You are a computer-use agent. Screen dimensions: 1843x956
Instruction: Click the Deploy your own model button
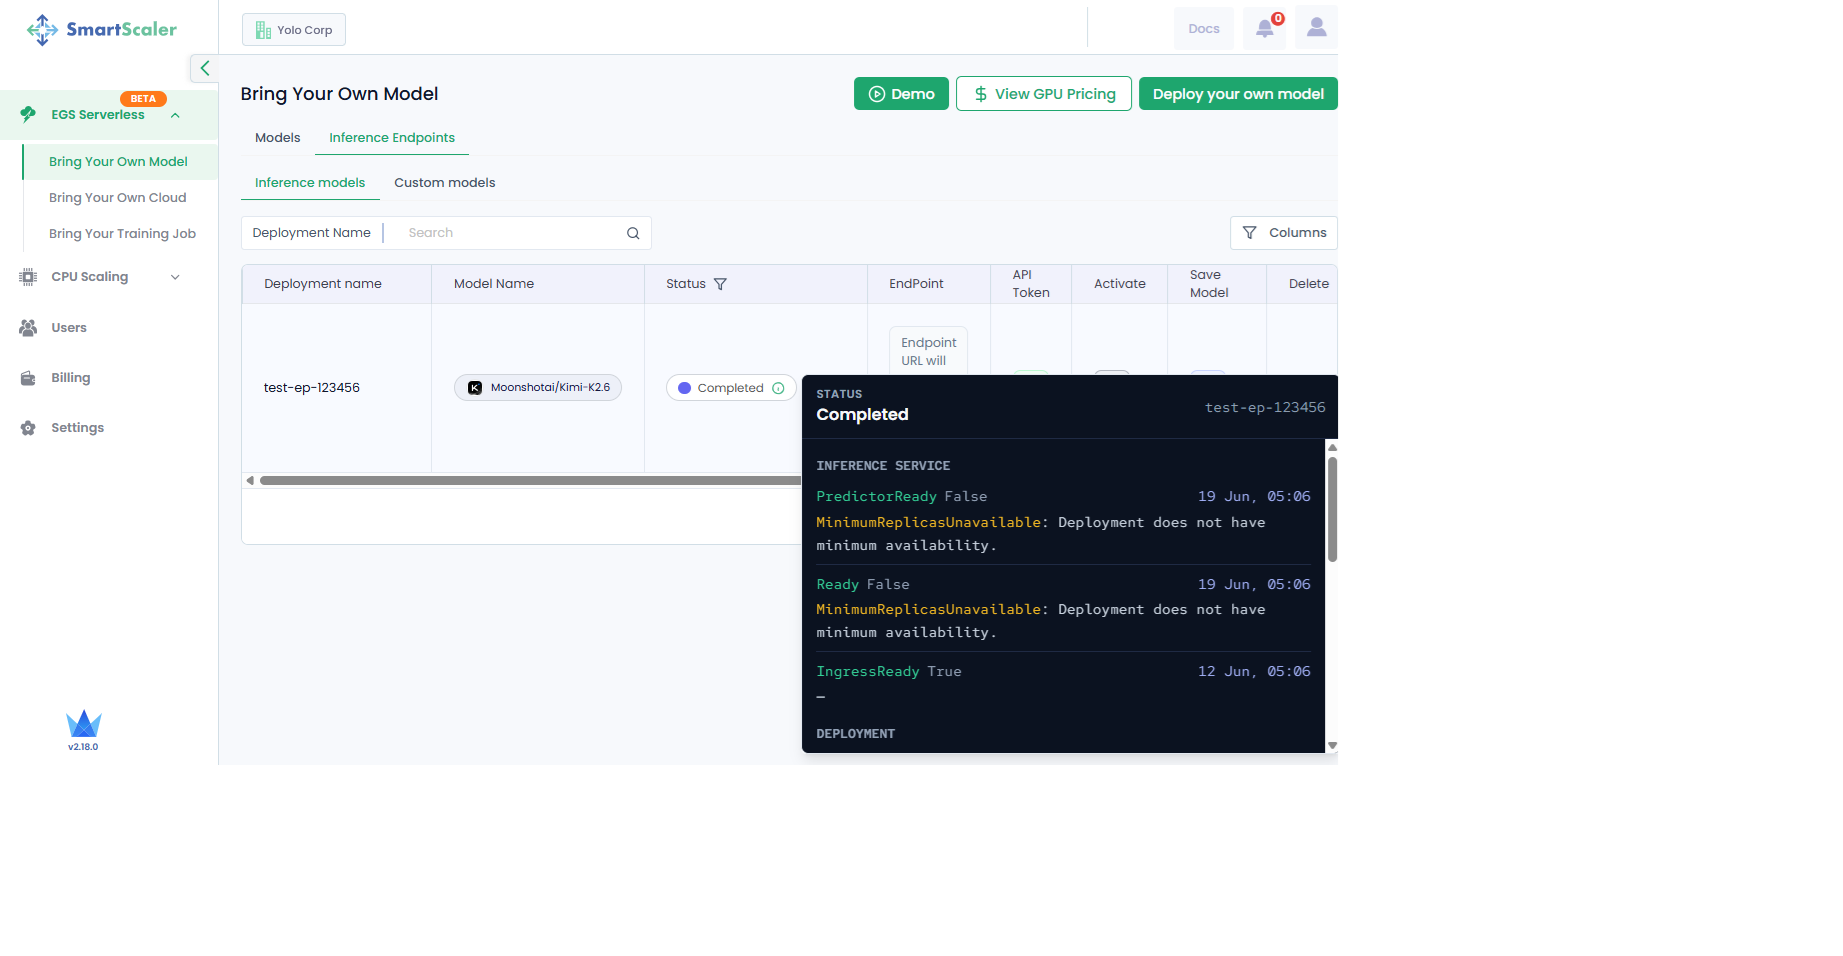[1238, 94]
